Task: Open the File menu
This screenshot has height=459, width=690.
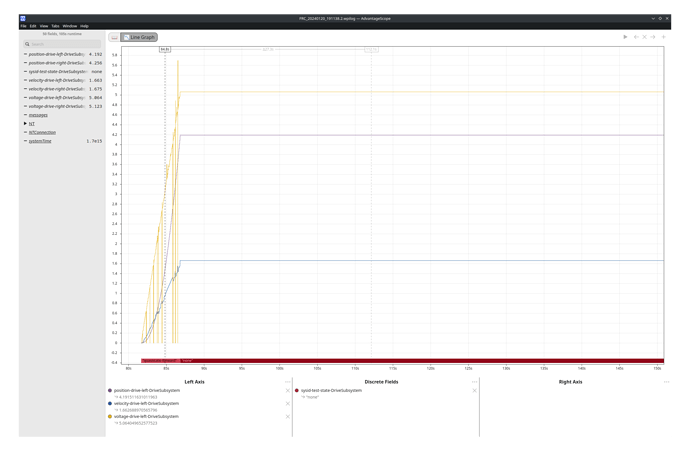Action: coord(23,26)
